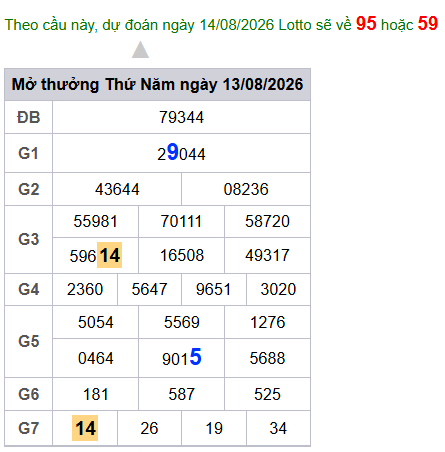Click highlighted G7 number 14
The image size is (445, 452).
[85, 428]
